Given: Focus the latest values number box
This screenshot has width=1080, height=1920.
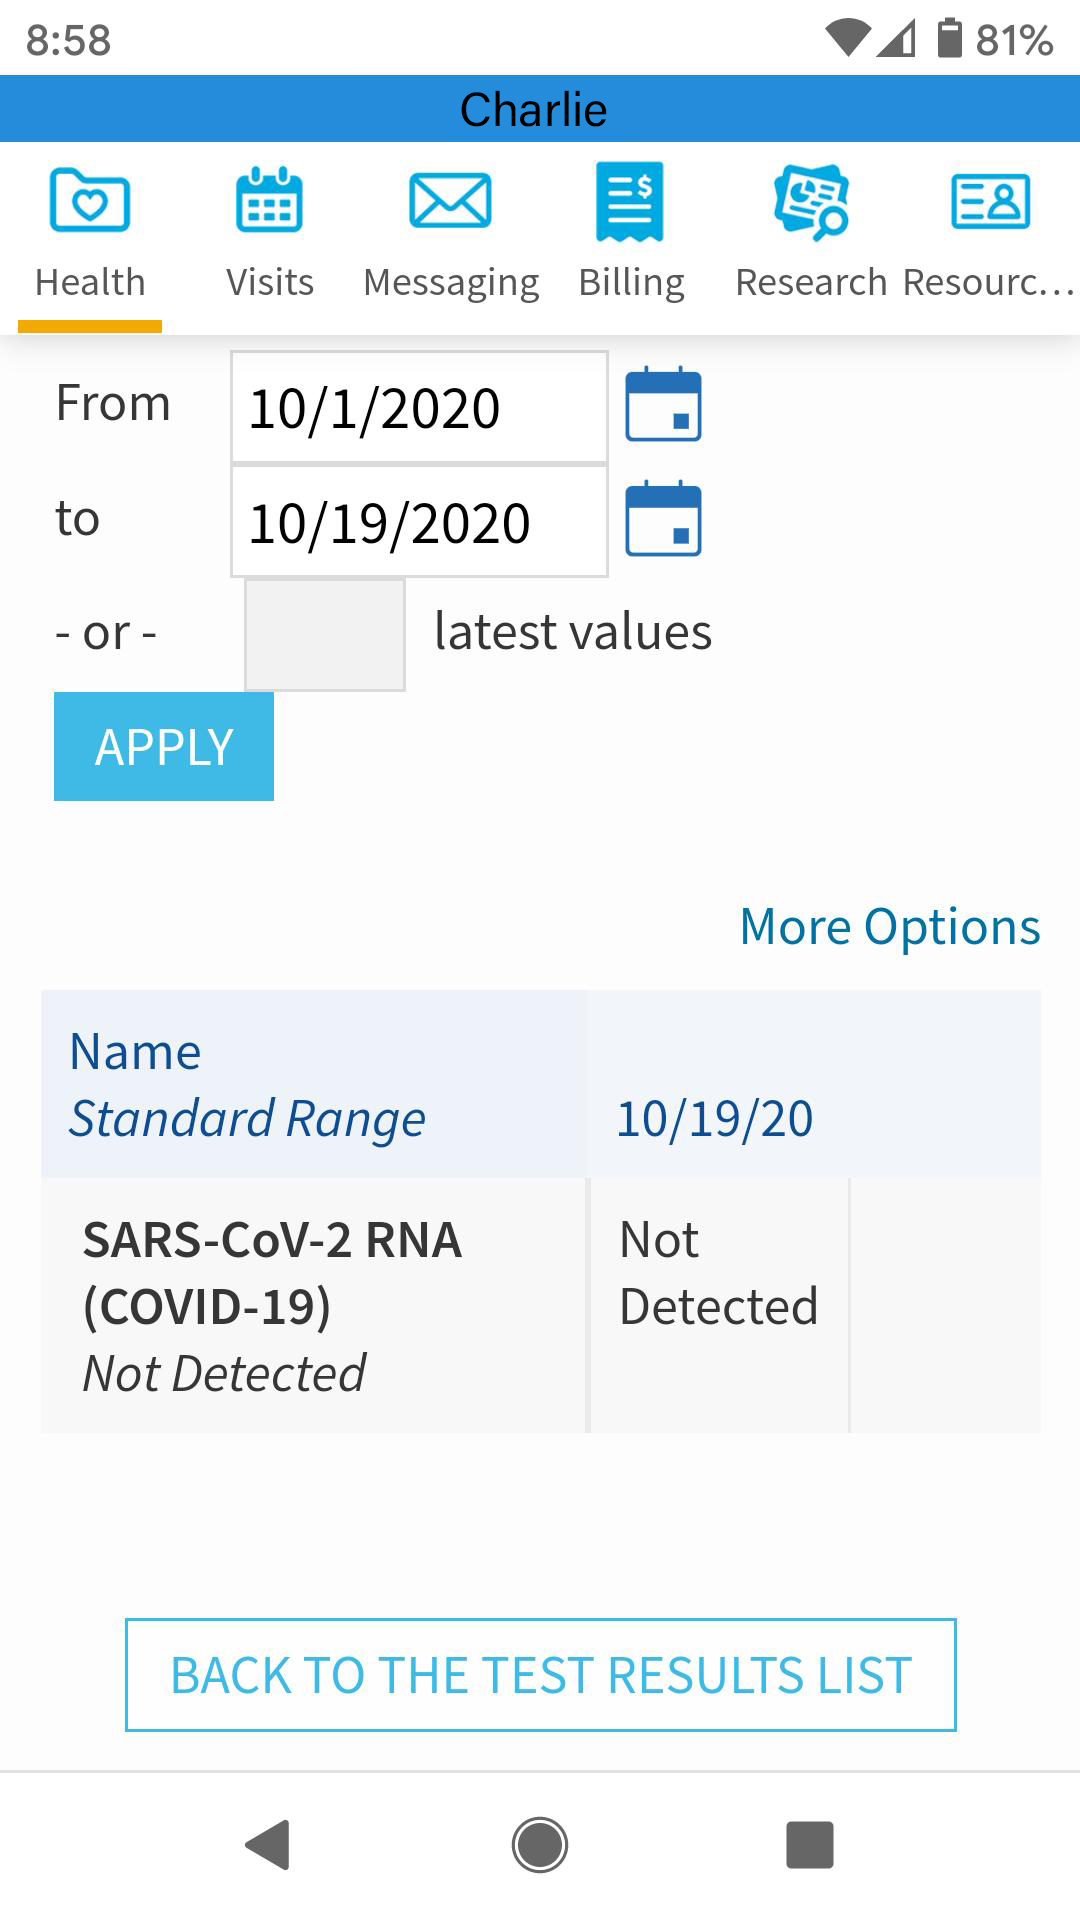Looking at the screenshot, I should [325, 635].
